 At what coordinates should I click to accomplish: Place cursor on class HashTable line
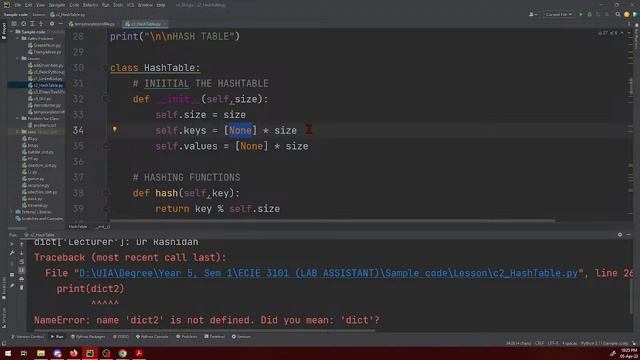(x=155, y=68)
